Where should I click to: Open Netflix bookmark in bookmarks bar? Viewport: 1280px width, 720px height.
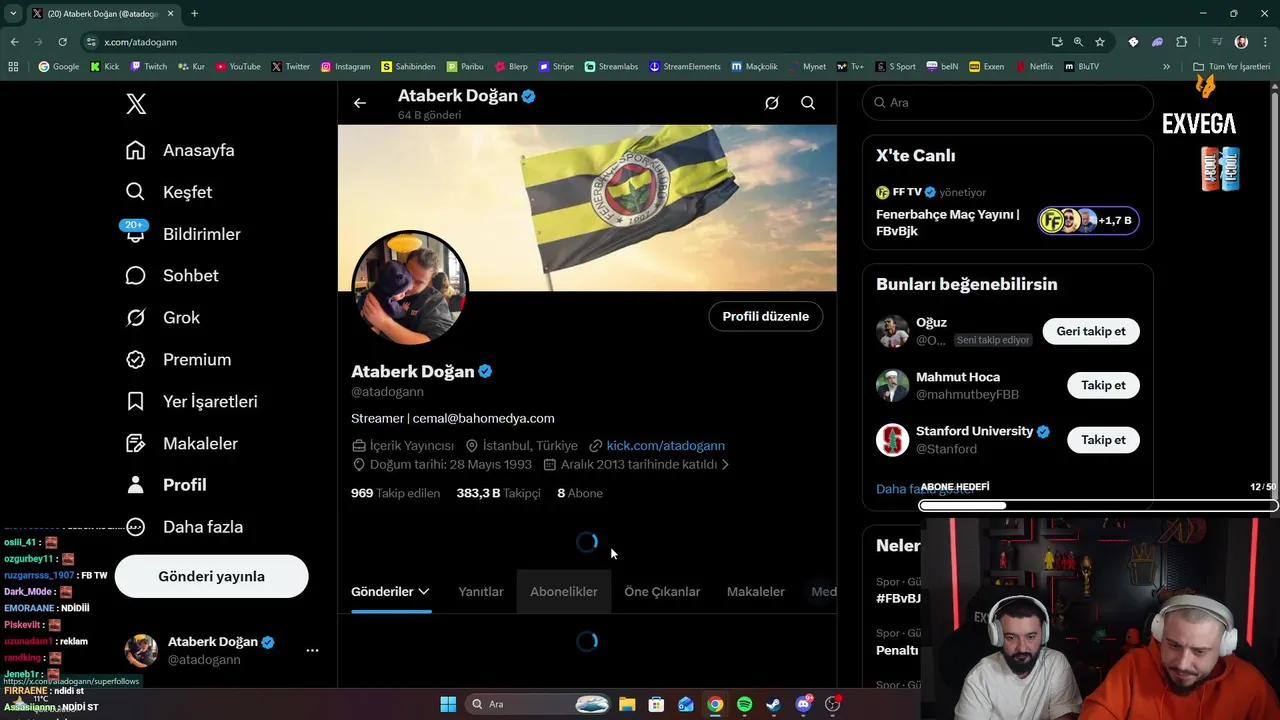[1034, 67]
